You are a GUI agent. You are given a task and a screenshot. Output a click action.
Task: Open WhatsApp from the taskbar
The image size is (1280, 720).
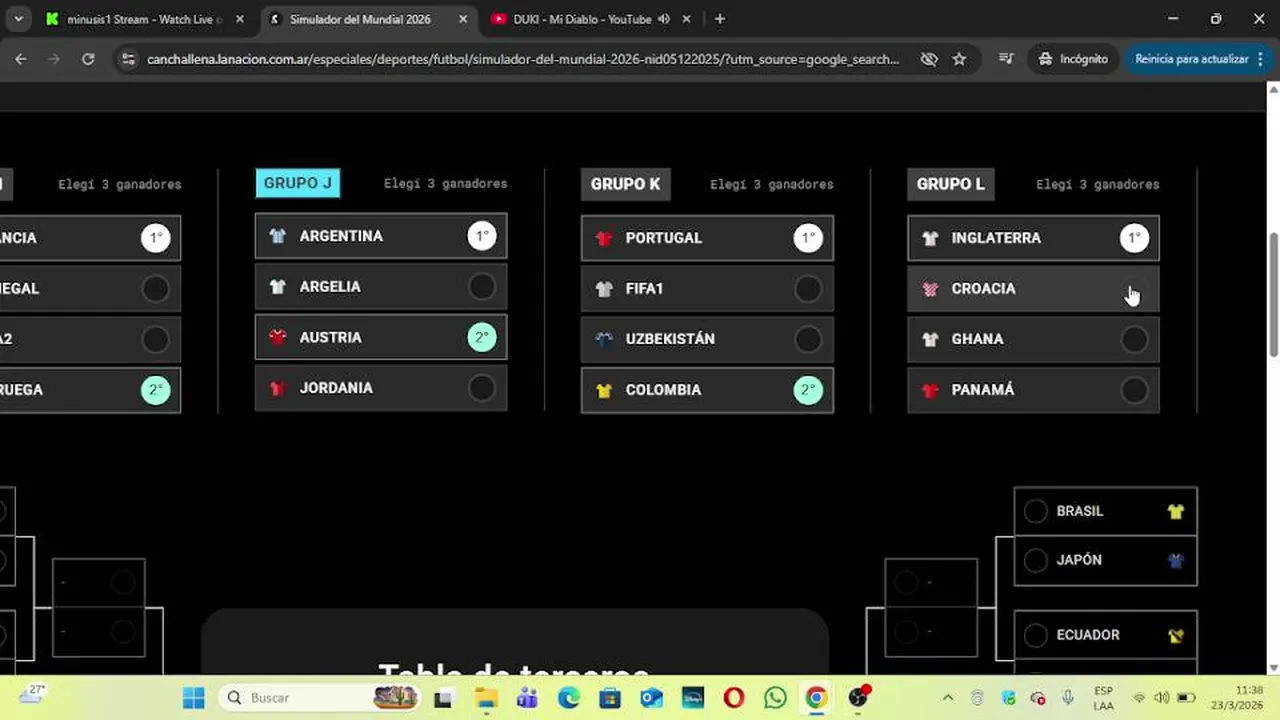click(775, 697)
